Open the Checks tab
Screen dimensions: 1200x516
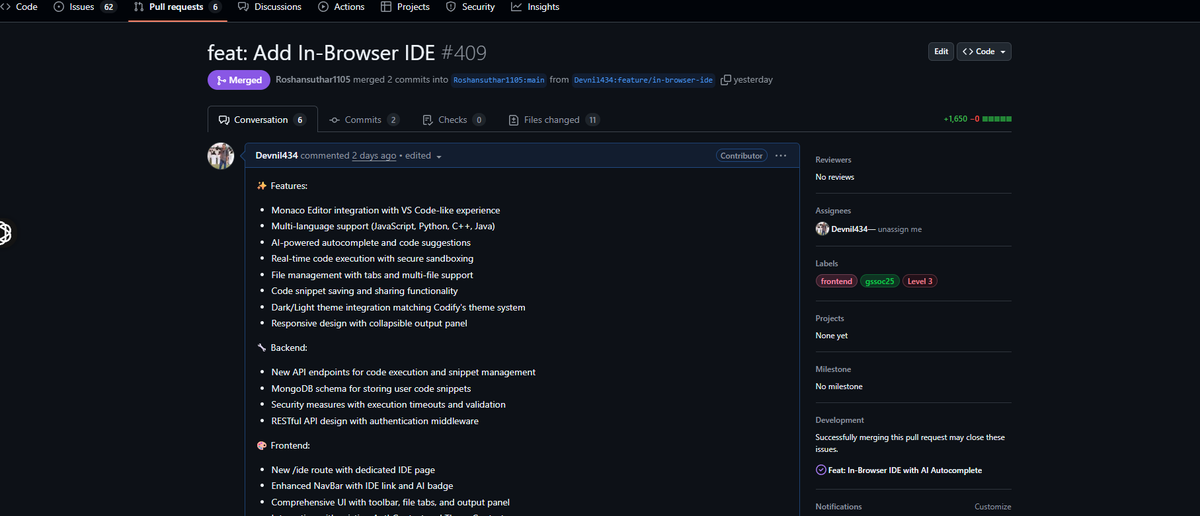[454, 120]
